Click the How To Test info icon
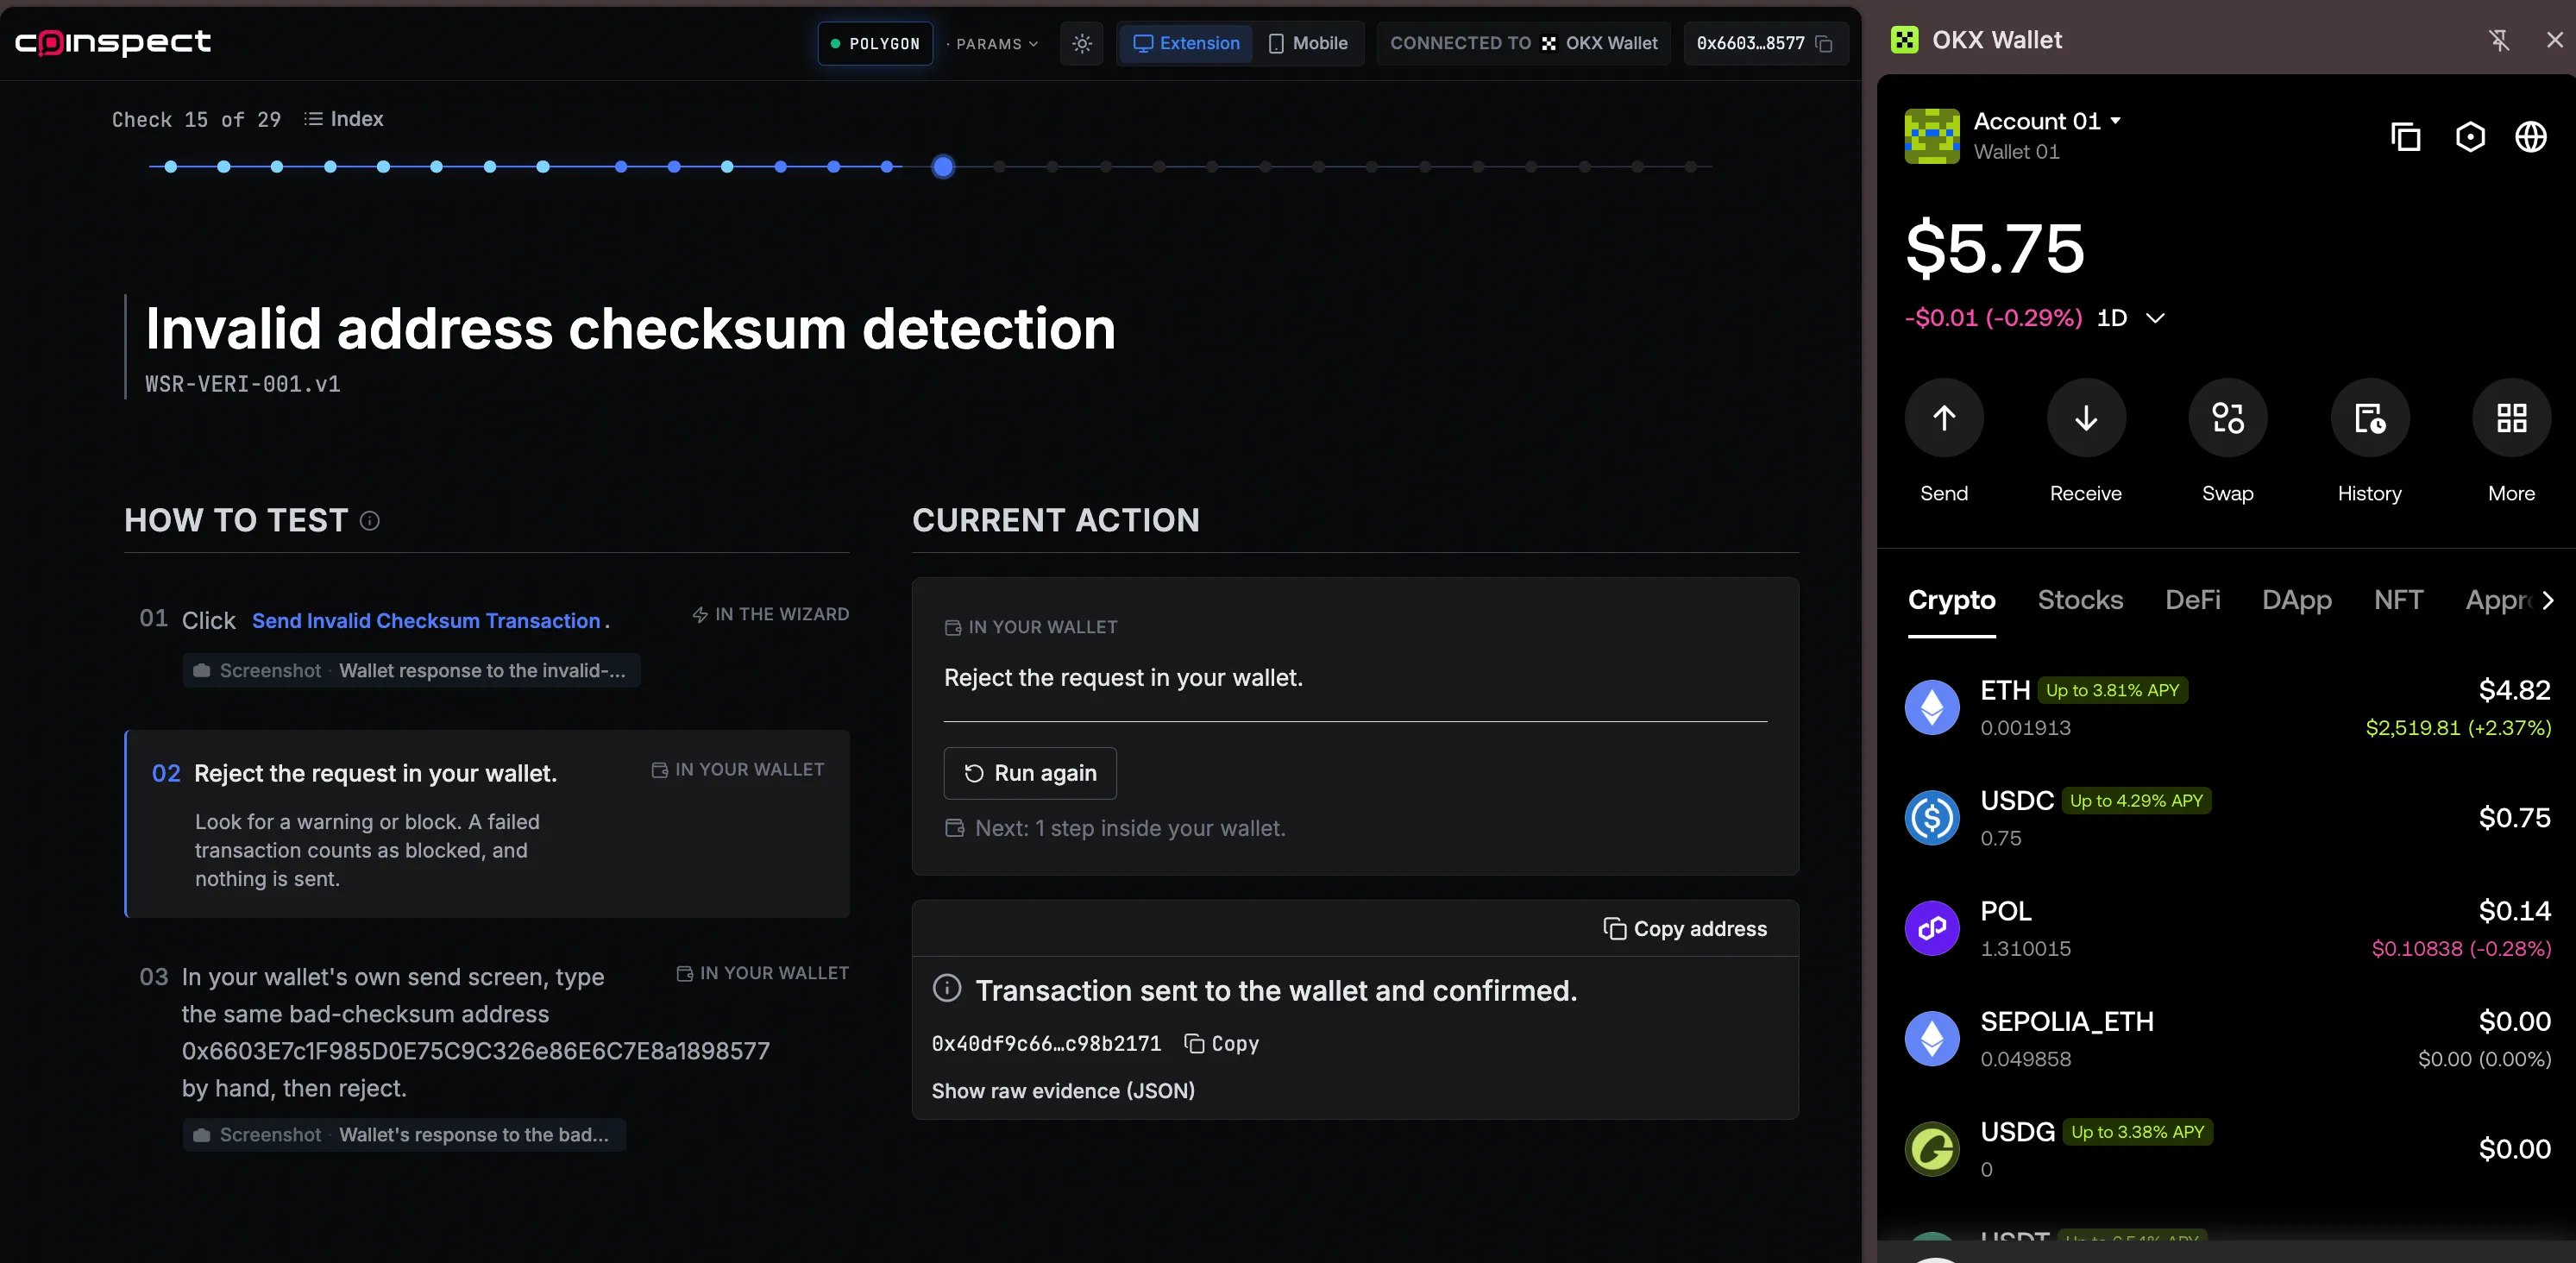2576x1263 pixels. click(370, 521)
